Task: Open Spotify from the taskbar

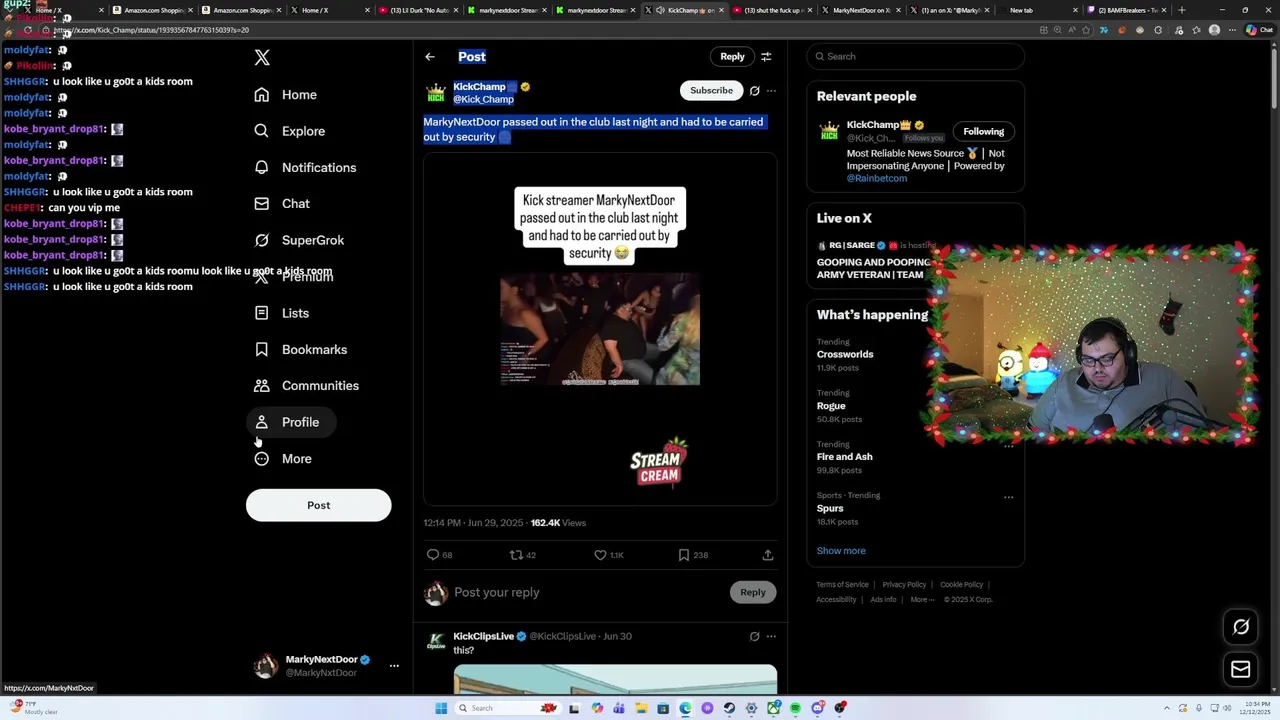Action: point(795,708)
